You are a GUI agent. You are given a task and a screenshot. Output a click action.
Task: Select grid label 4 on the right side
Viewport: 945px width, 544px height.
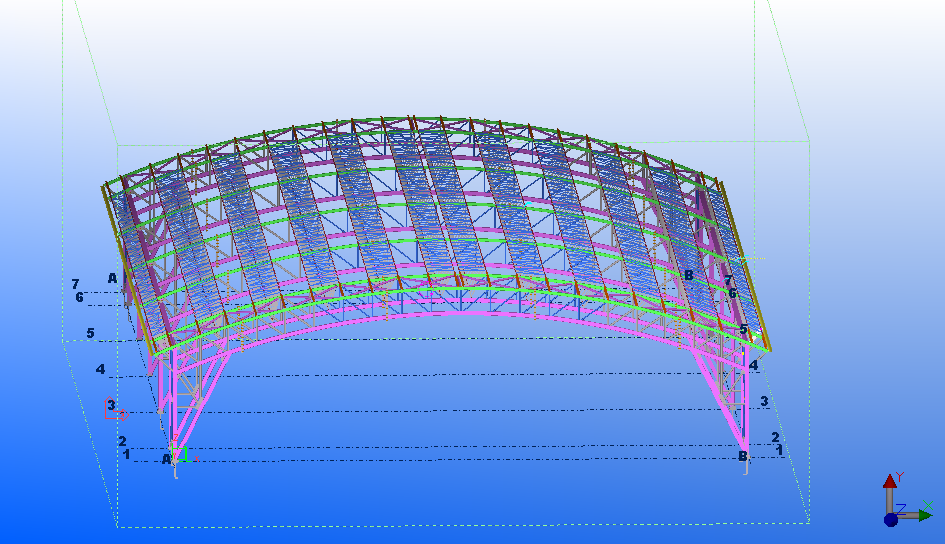pyautogui.click(x=753, y=366)
